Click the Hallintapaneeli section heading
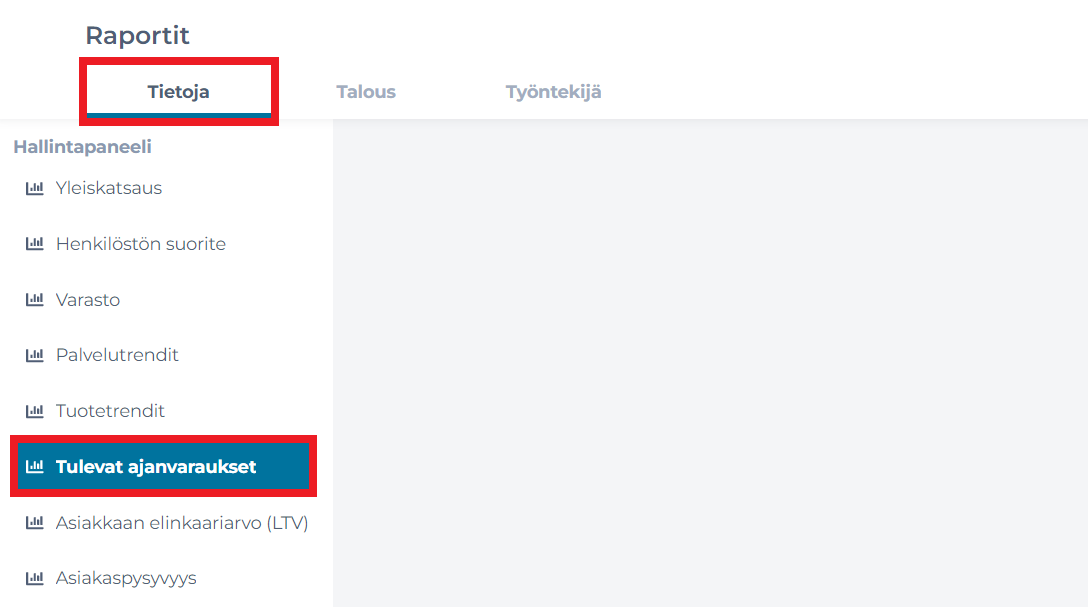 tap(83, 147)
